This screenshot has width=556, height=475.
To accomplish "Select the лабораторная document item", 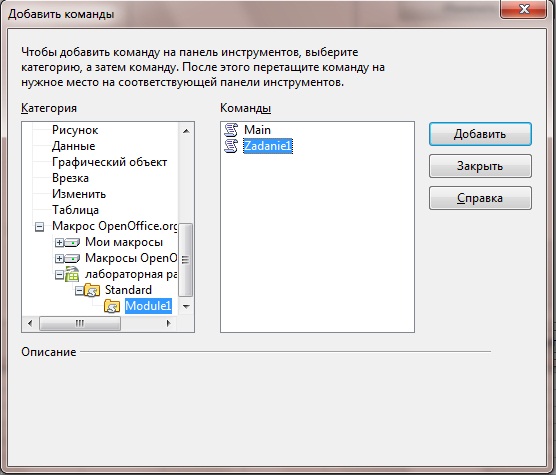I will click(x=131, y=274).
